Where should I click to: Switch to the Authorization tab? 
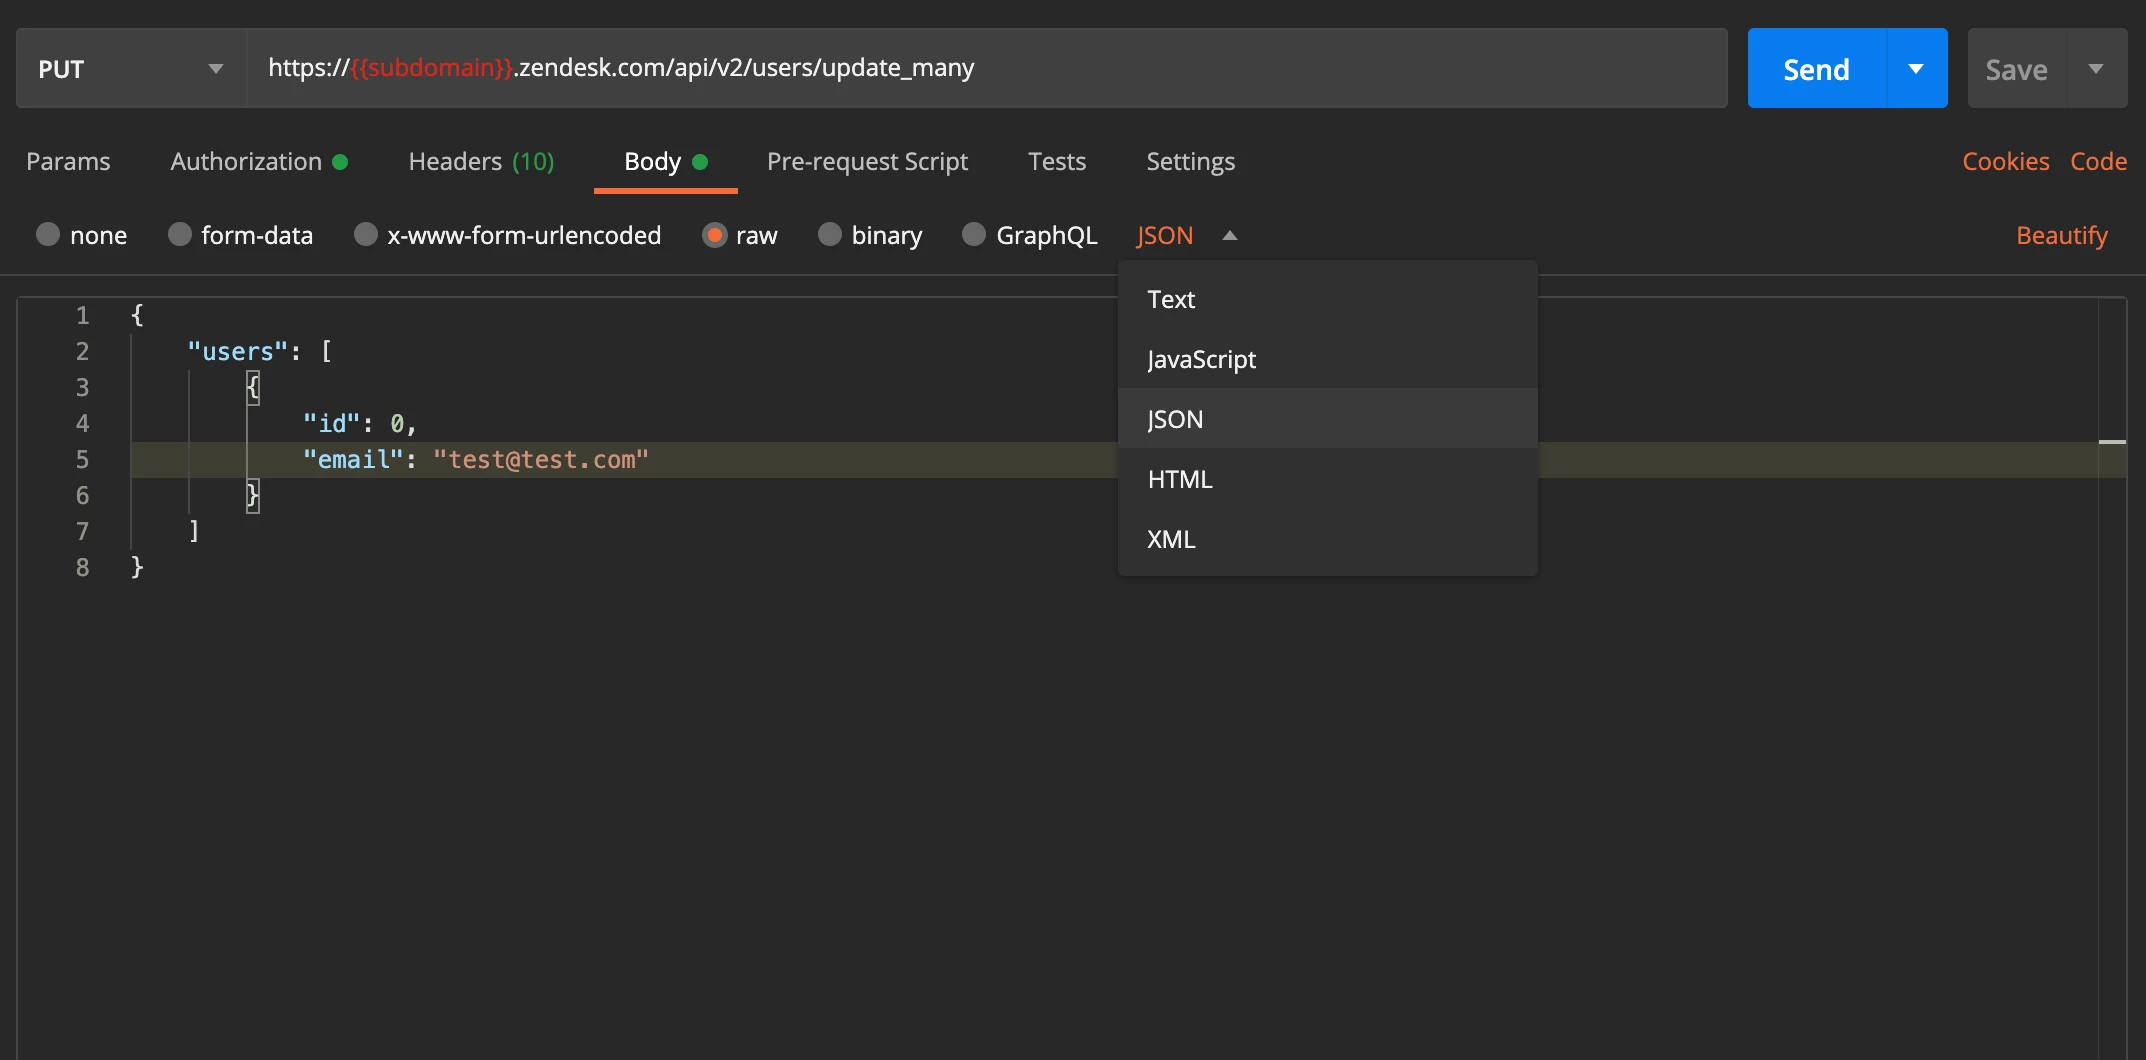point(259,161)
